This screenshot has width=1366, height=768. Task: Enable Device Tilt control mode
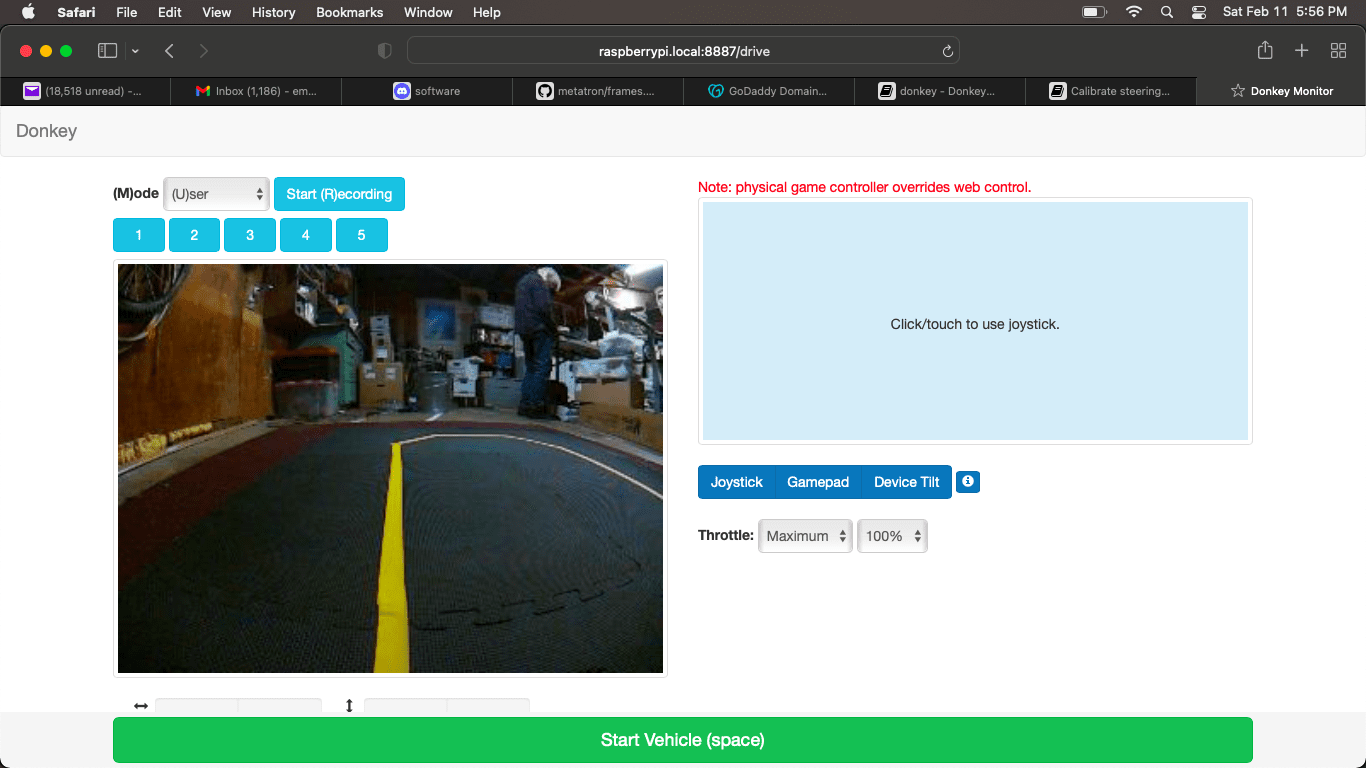pos(906,482)
